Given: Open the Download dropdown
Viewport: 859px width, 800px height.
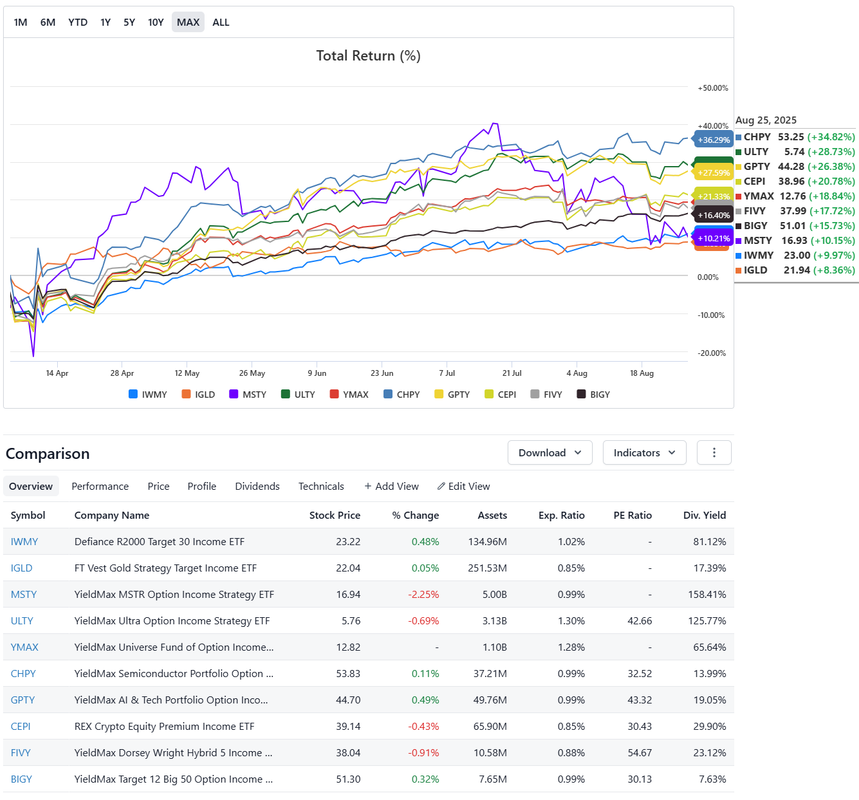Looking at the screenshot, I should 550,453.
